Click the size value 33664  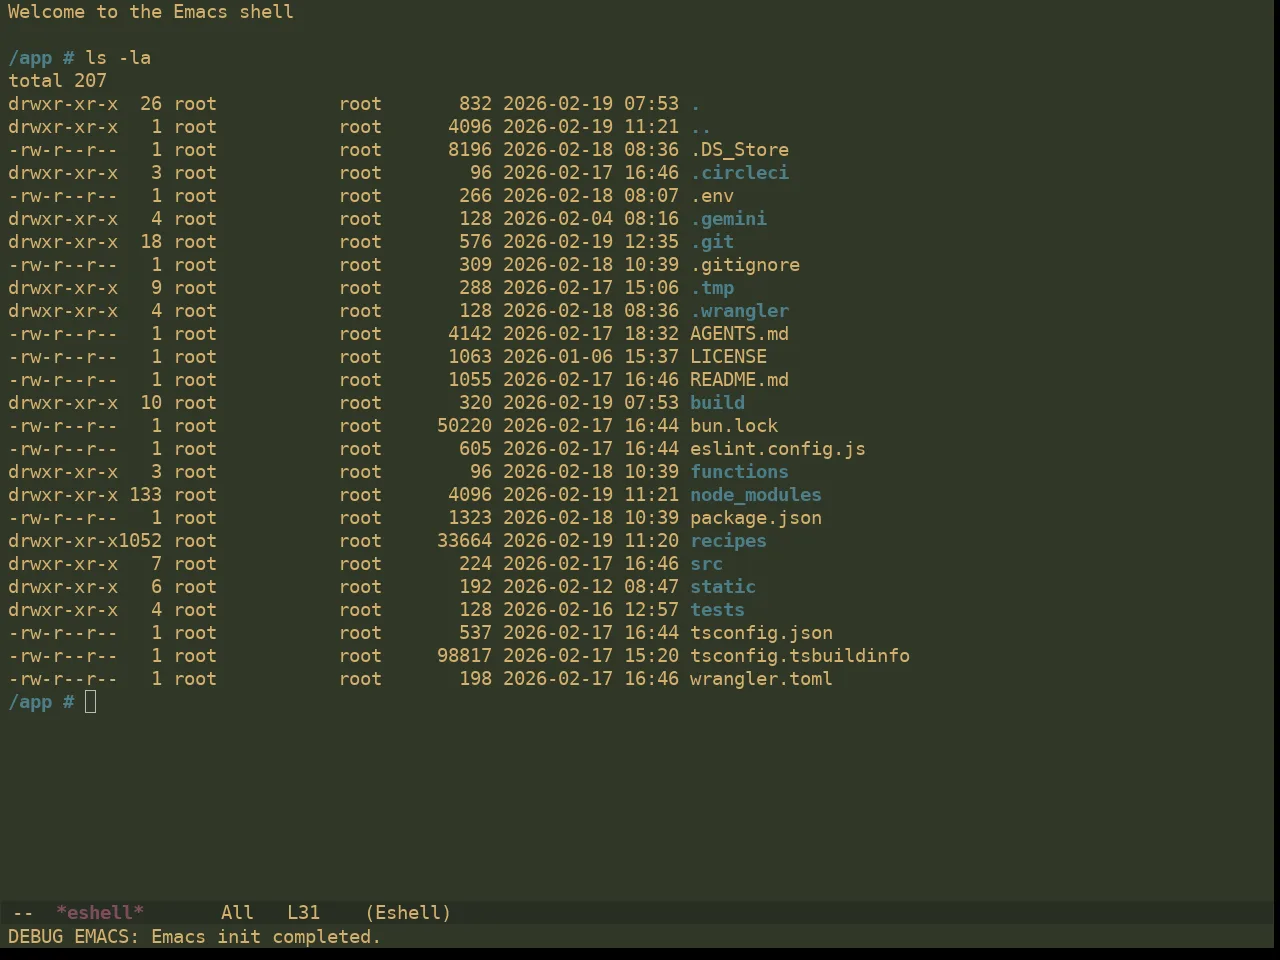464,541
